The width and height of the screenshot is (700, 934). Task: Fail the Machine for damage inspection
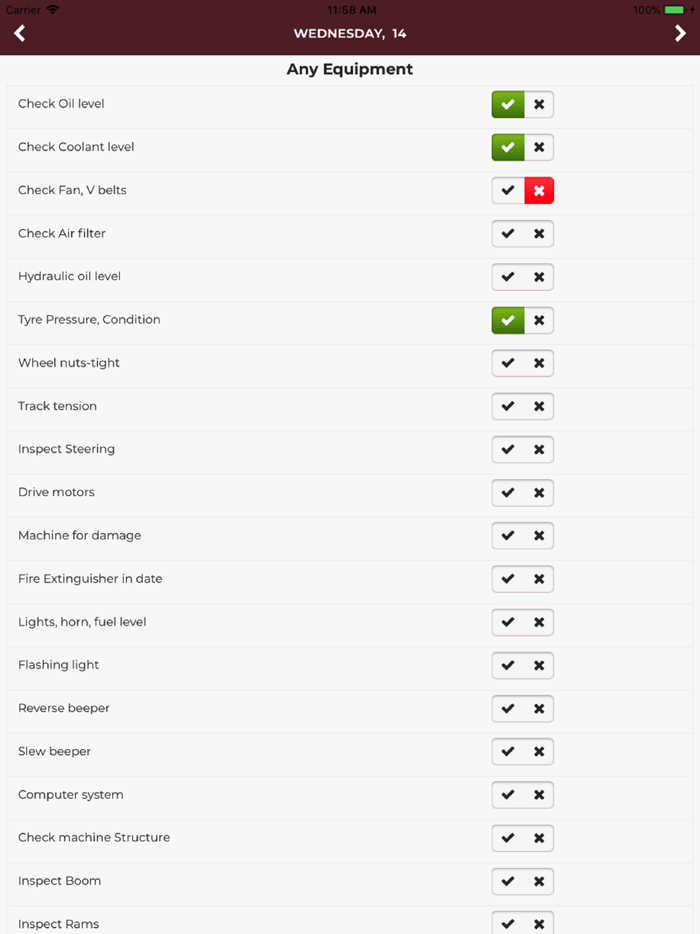click(539, 535)
